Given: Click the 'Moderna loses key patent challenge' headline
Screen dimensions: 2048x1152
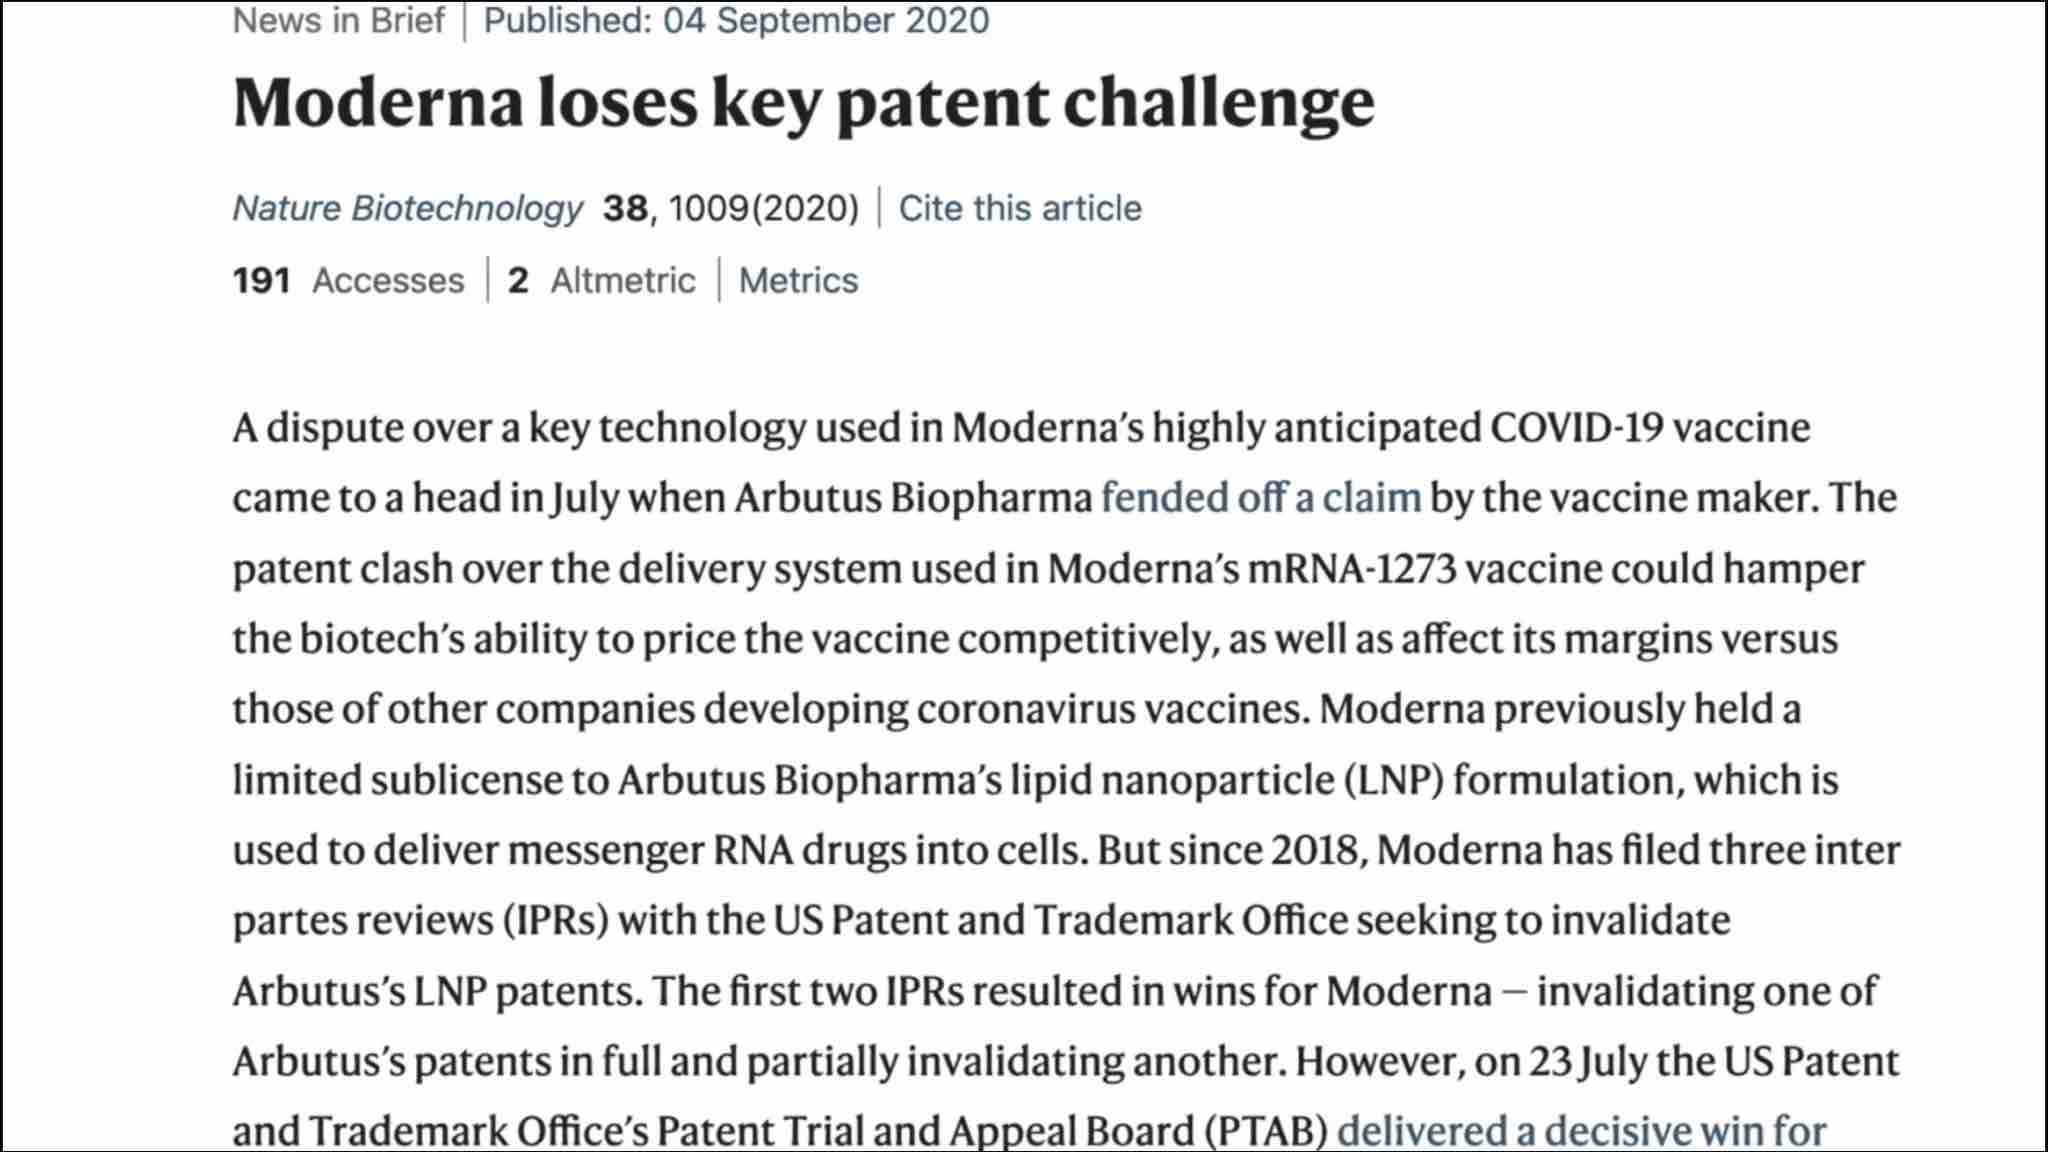Looking at the screenshot, I should click(803, 103).
